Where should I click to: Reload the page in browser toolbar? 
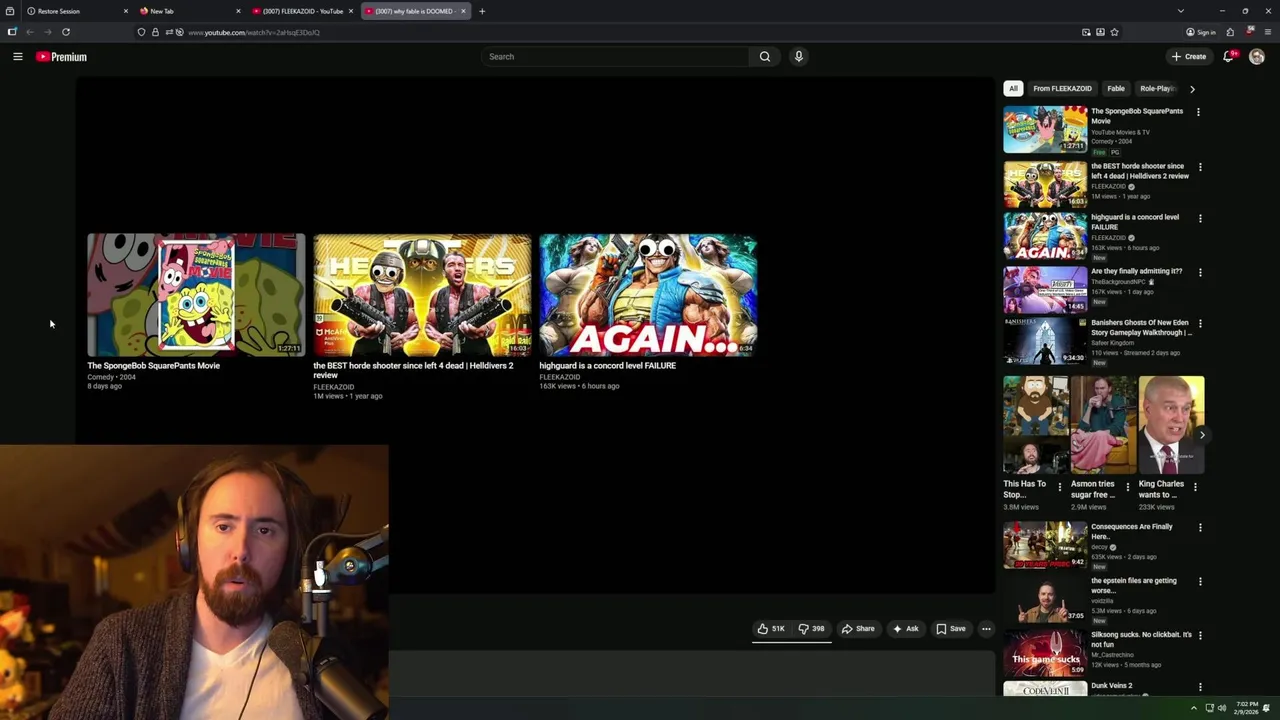66,32
